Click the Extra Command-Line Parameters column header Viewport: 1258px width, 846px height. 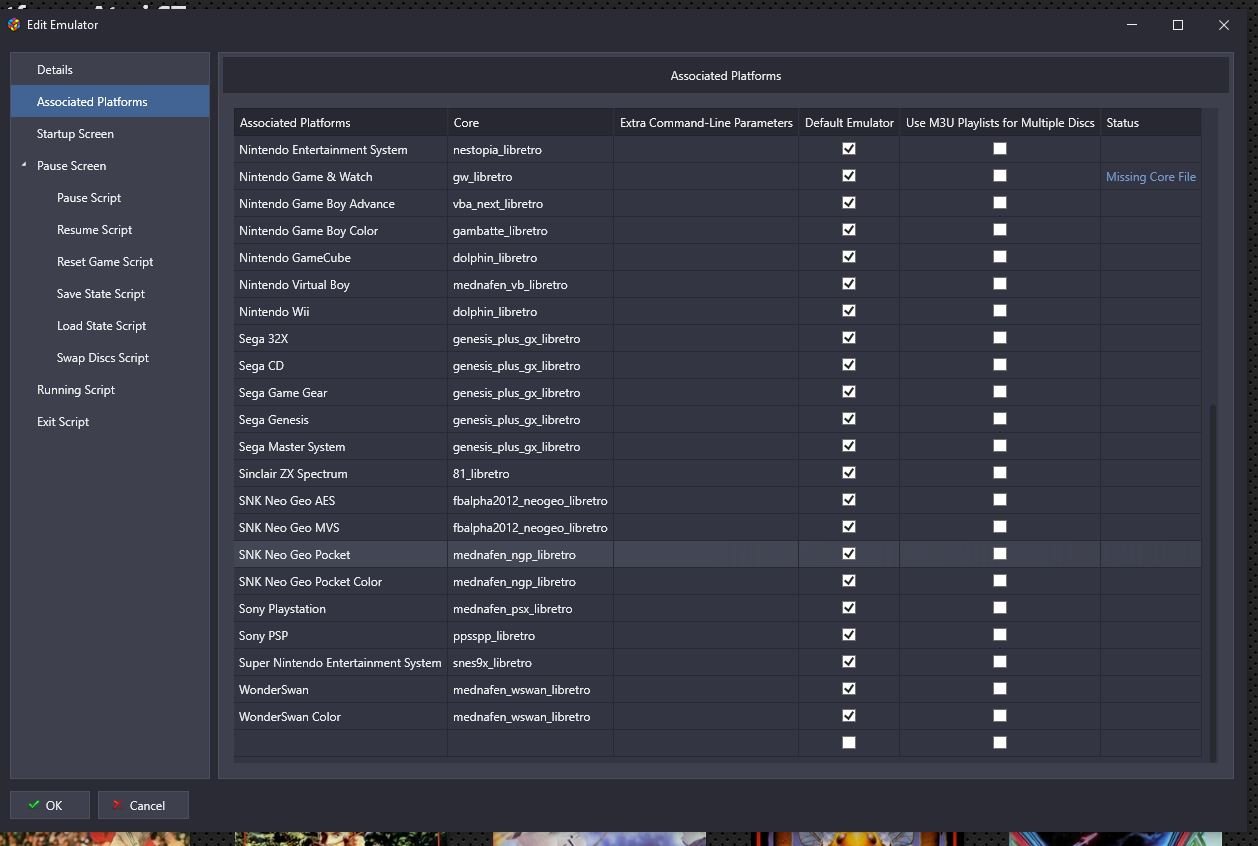coord(706,123)
